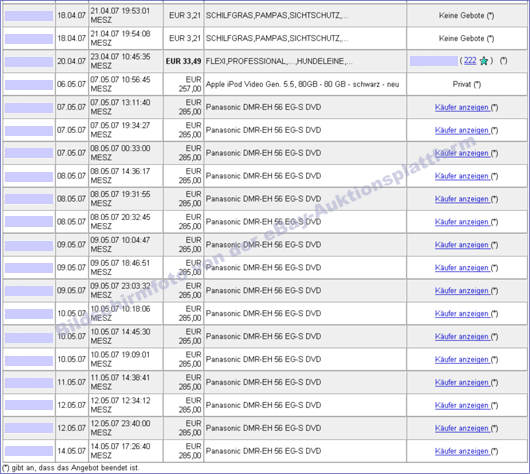Open Käufer anzeigen for 11.05.07 14:38:41 listing
The width and height of the screenshot is (530, 474).
[x=462, y=382]
